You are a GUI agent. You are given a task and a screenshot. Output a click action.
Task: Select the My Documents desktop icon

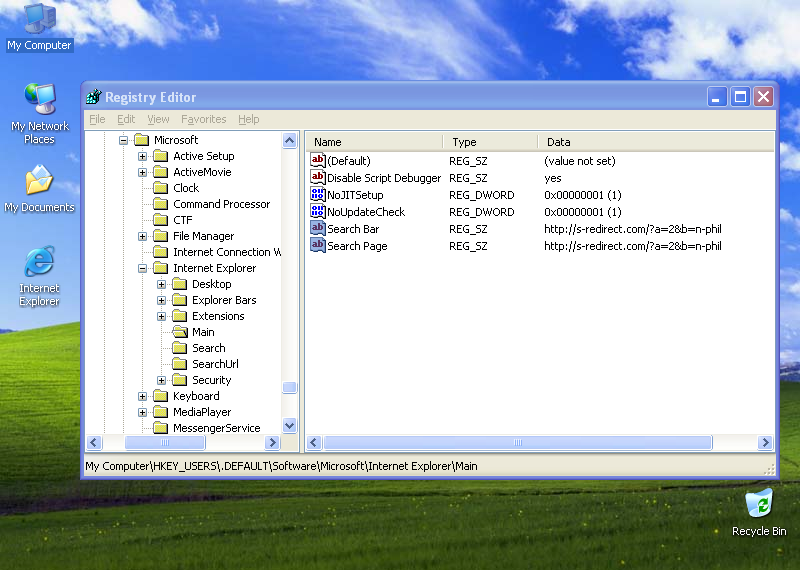coord(39,188)
